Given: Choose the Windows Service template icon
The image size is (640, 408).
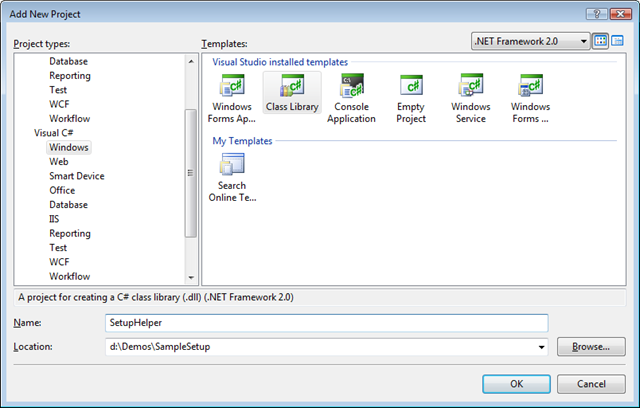Looking at the screenshot, I should (x=471, y=86).
